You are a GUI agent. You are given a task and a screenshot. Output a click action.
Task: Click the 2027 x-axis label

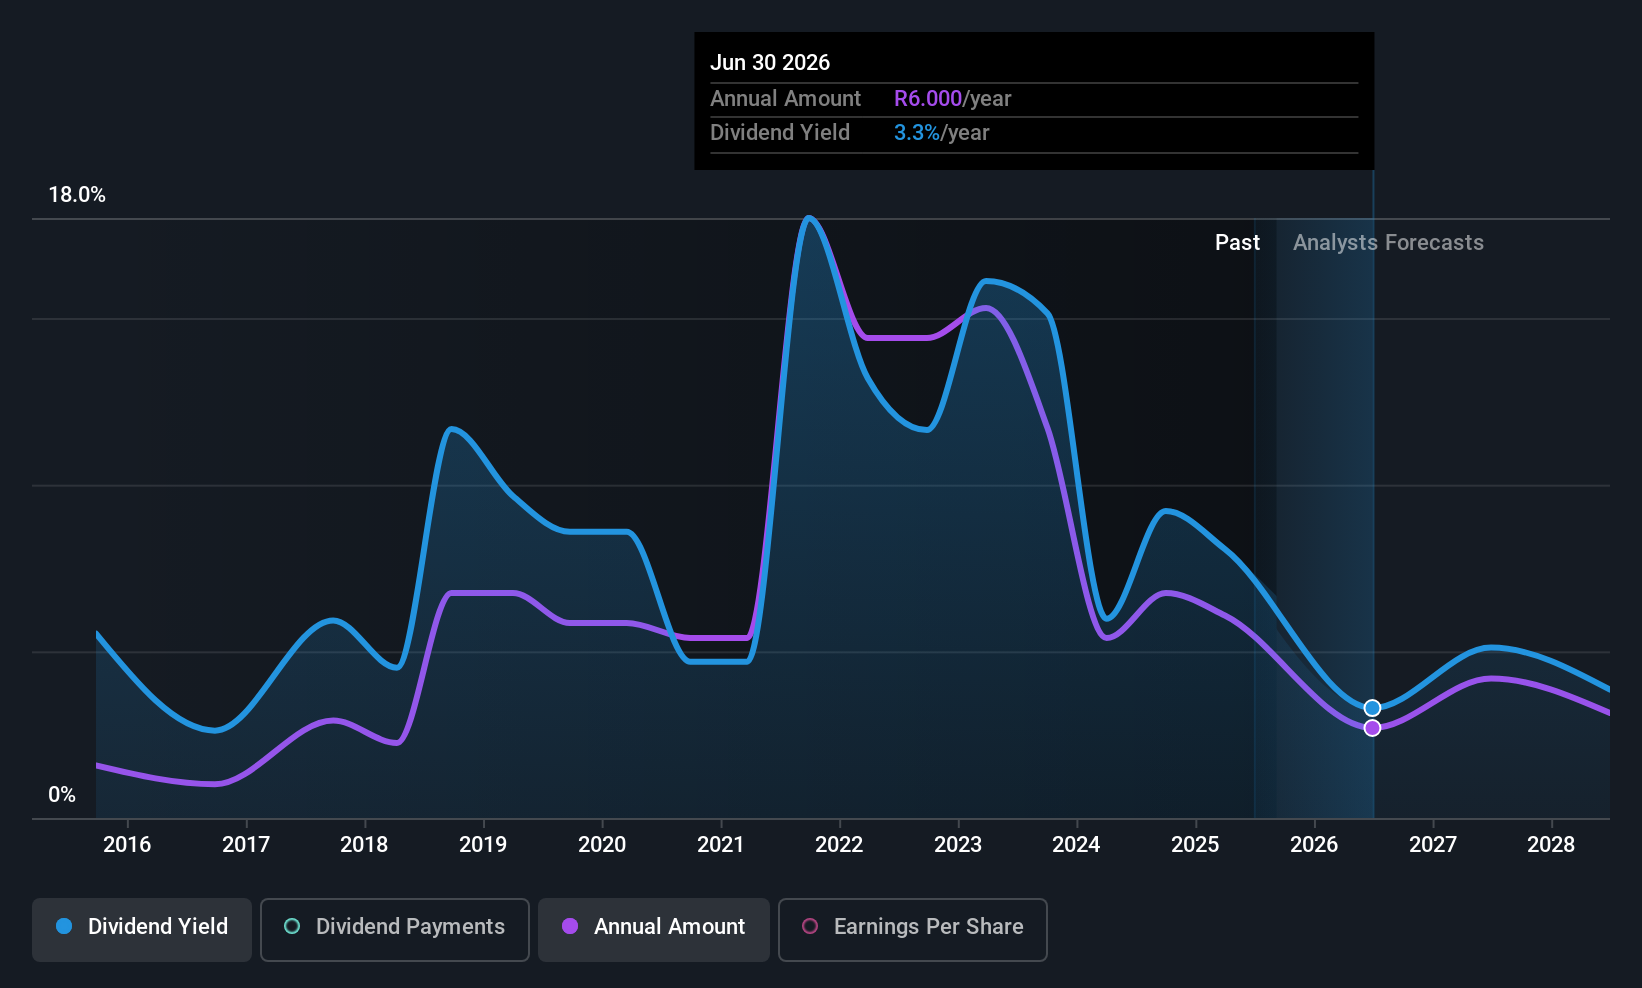tap(1433, 845)
